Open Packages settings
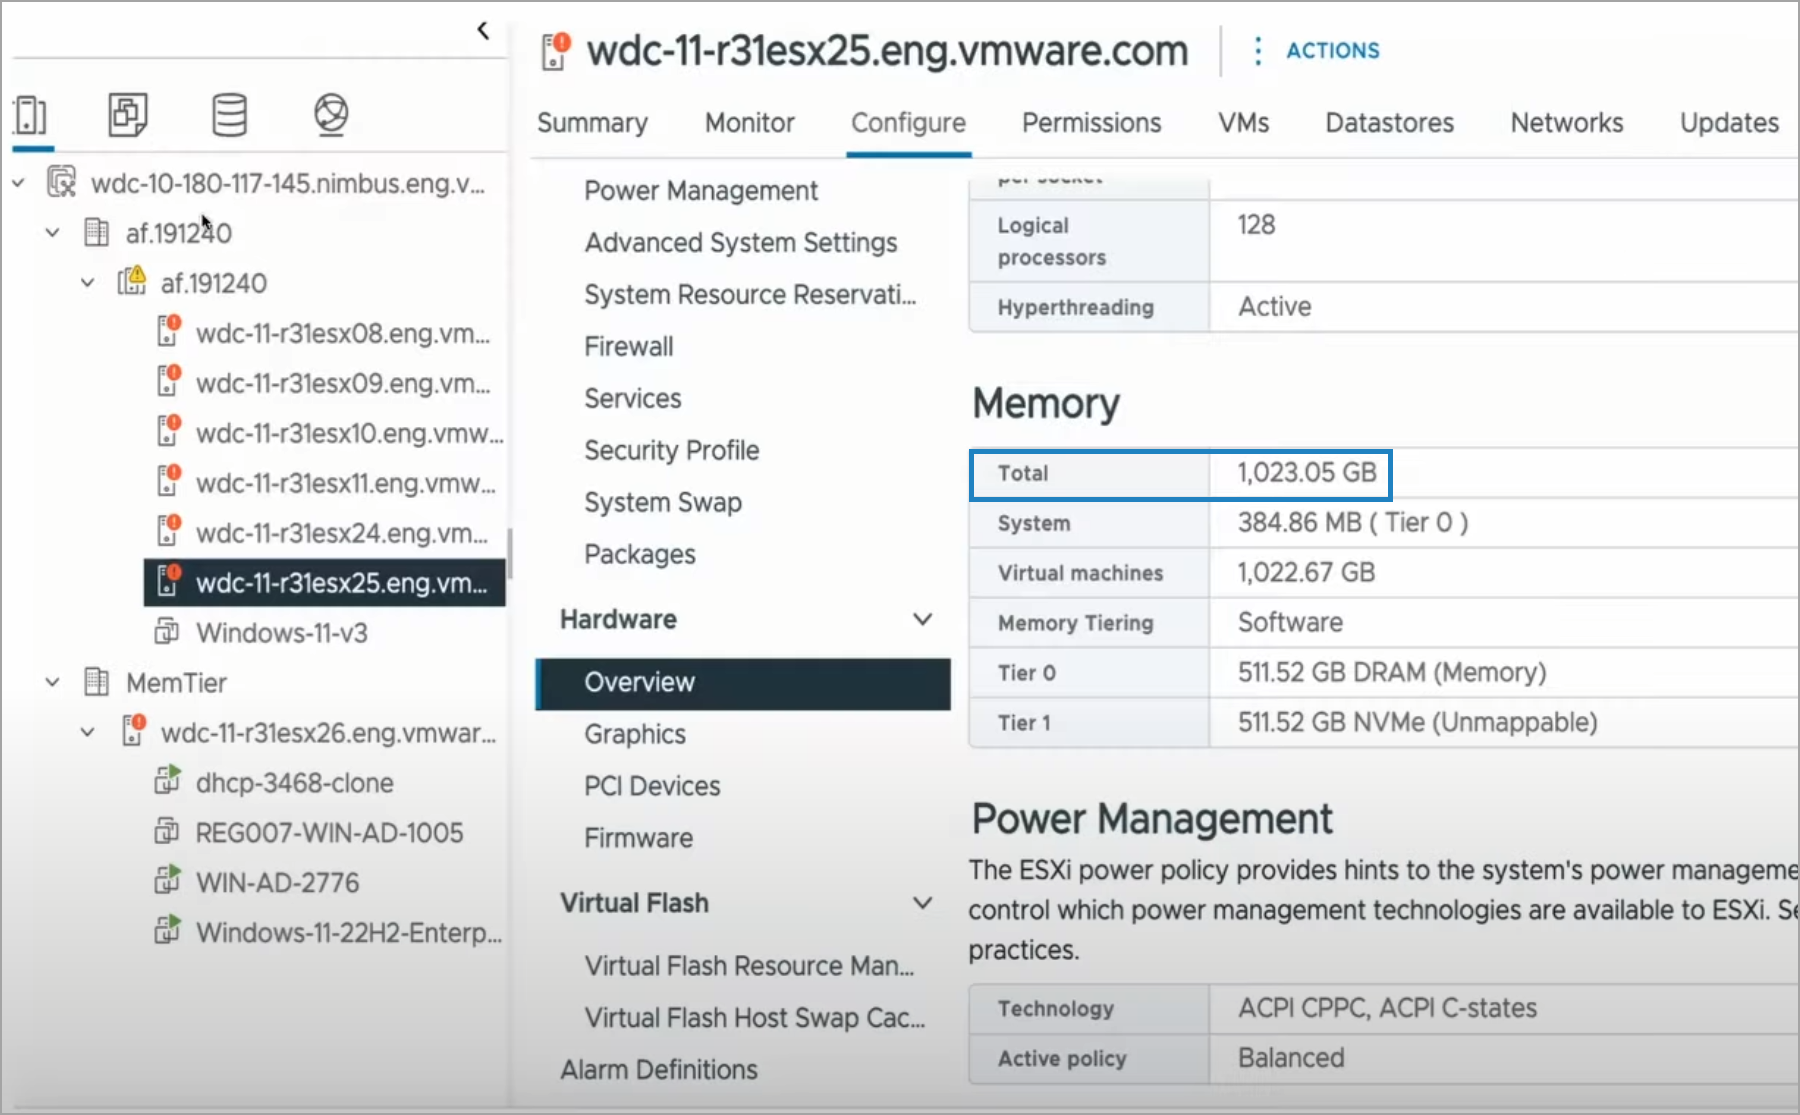The height and width of the screenshot is (1115, 1800). pos(640,555)
